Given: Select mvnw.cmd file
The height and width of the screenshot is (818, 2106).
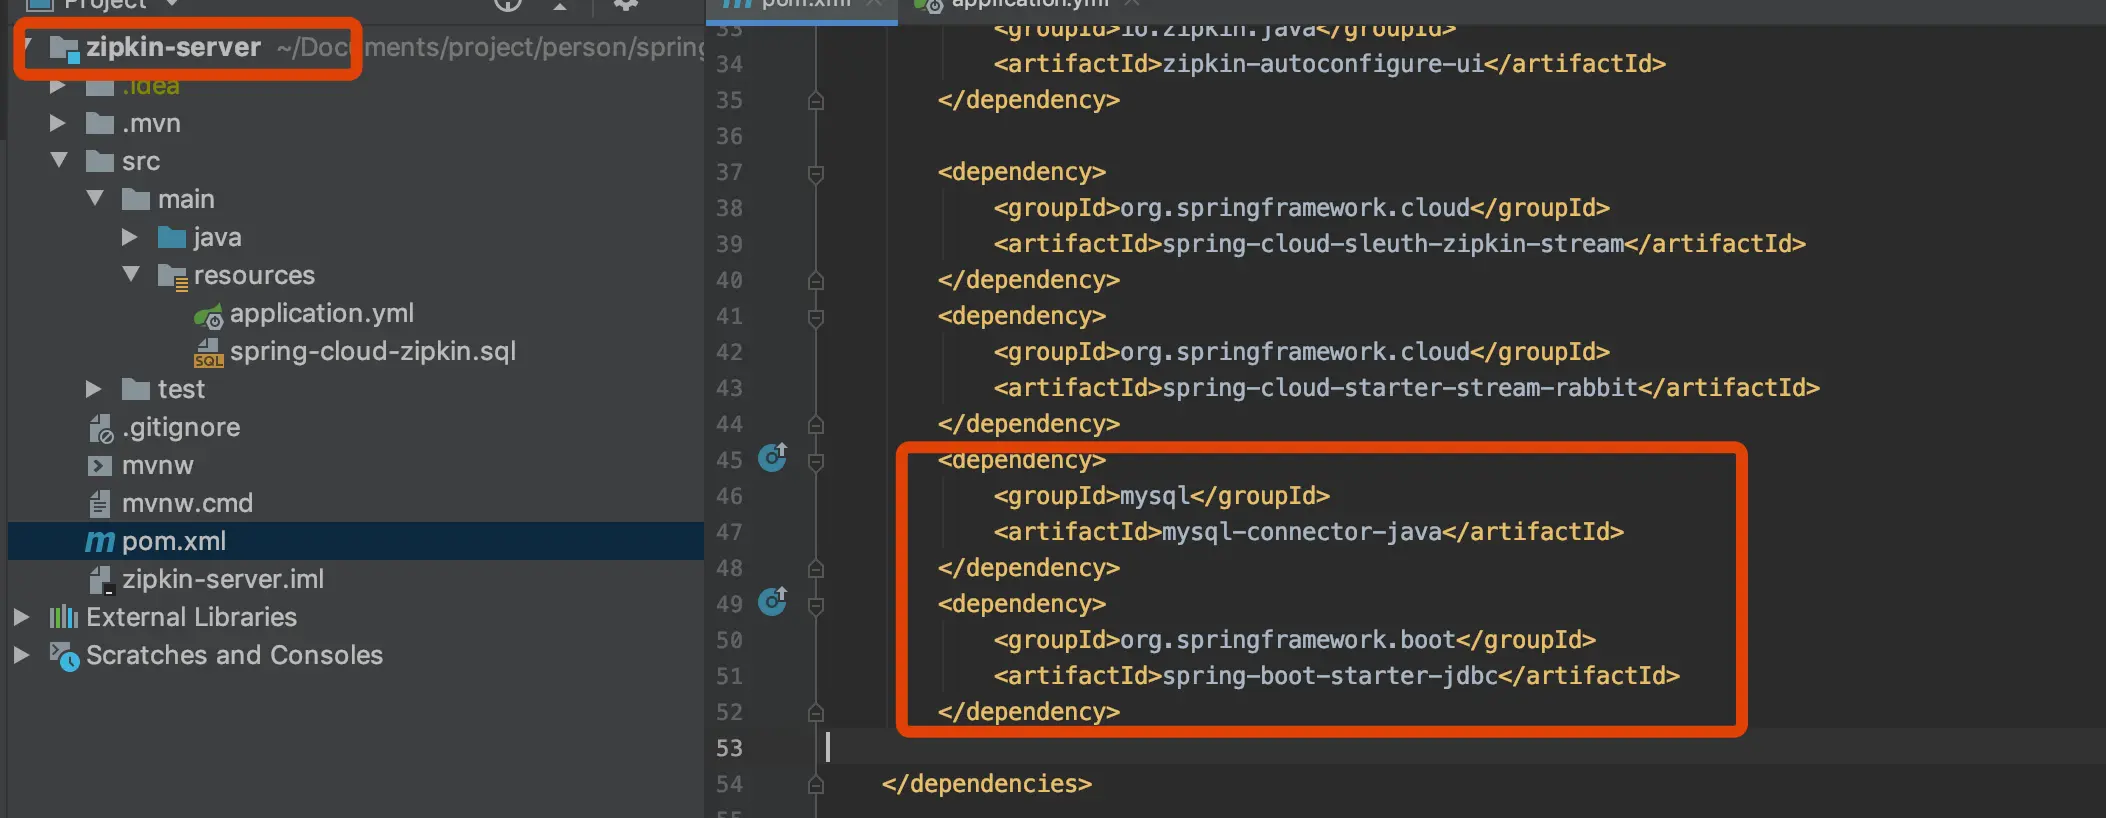Looking at the screenshot, I should click(x=187, y=503).
